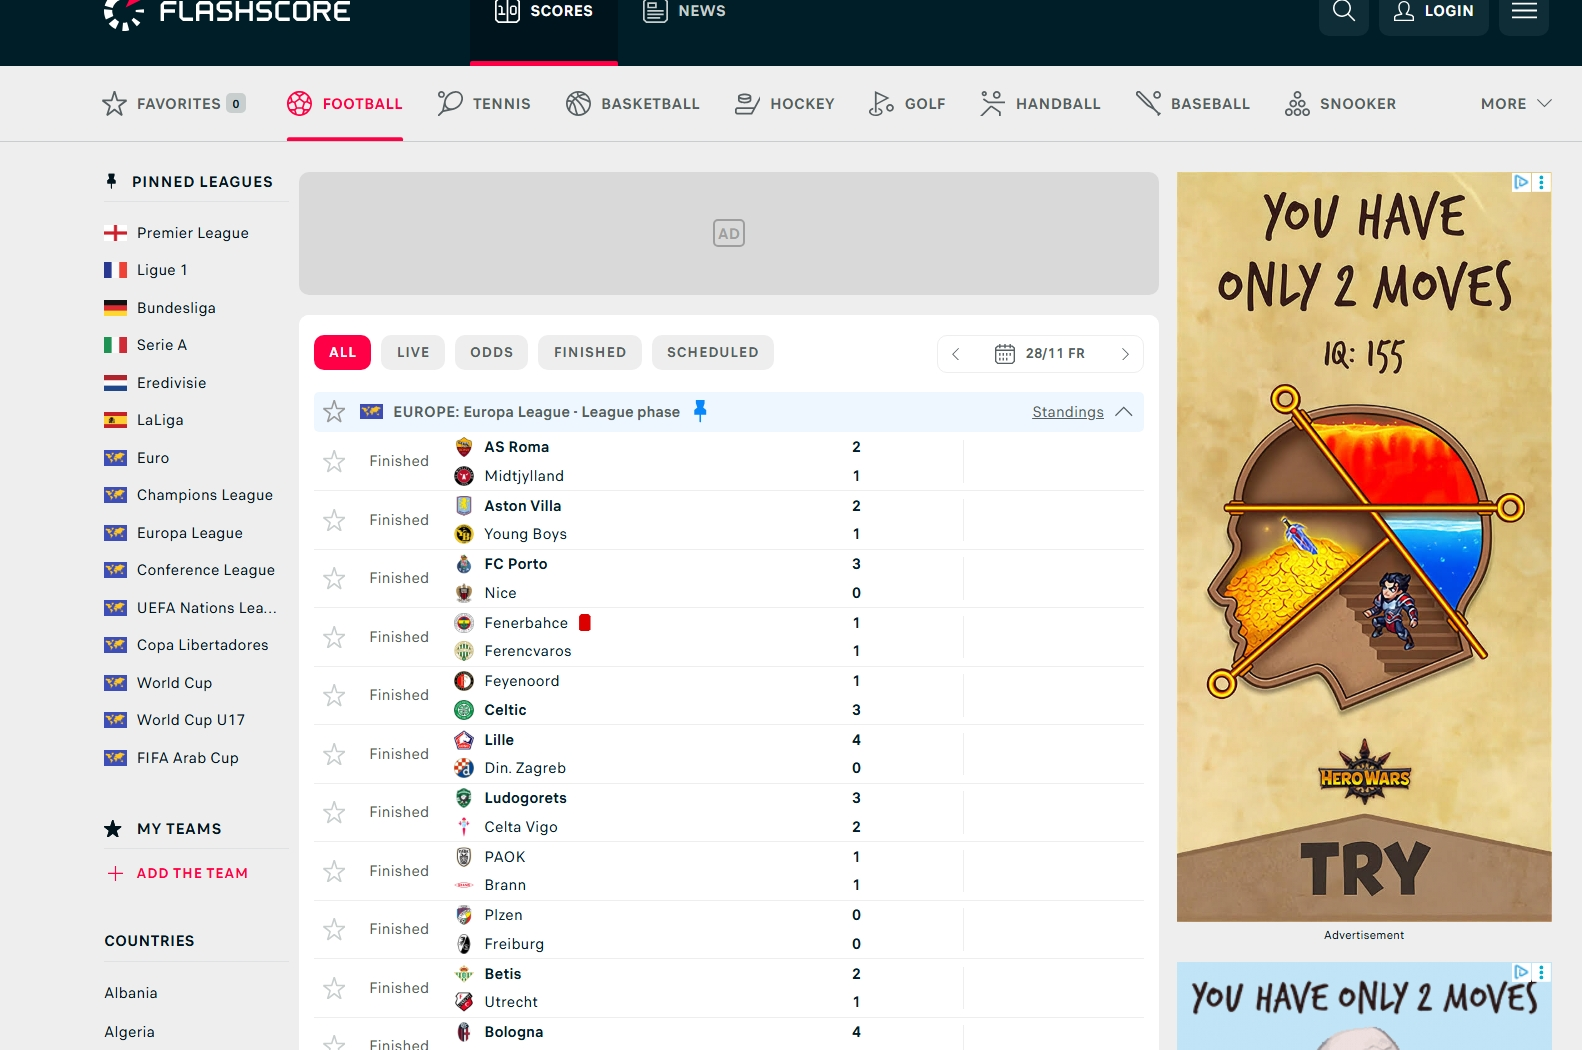Click Fenerbahce red card indicator
This screenshot has height=1050, width=1582.
click(x=585, y=622)
